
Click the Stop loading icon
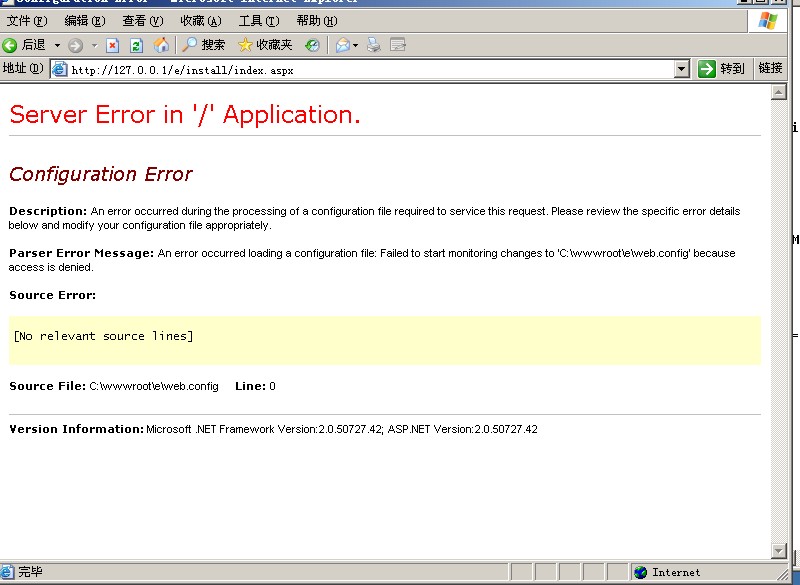(x=112, y=45)
